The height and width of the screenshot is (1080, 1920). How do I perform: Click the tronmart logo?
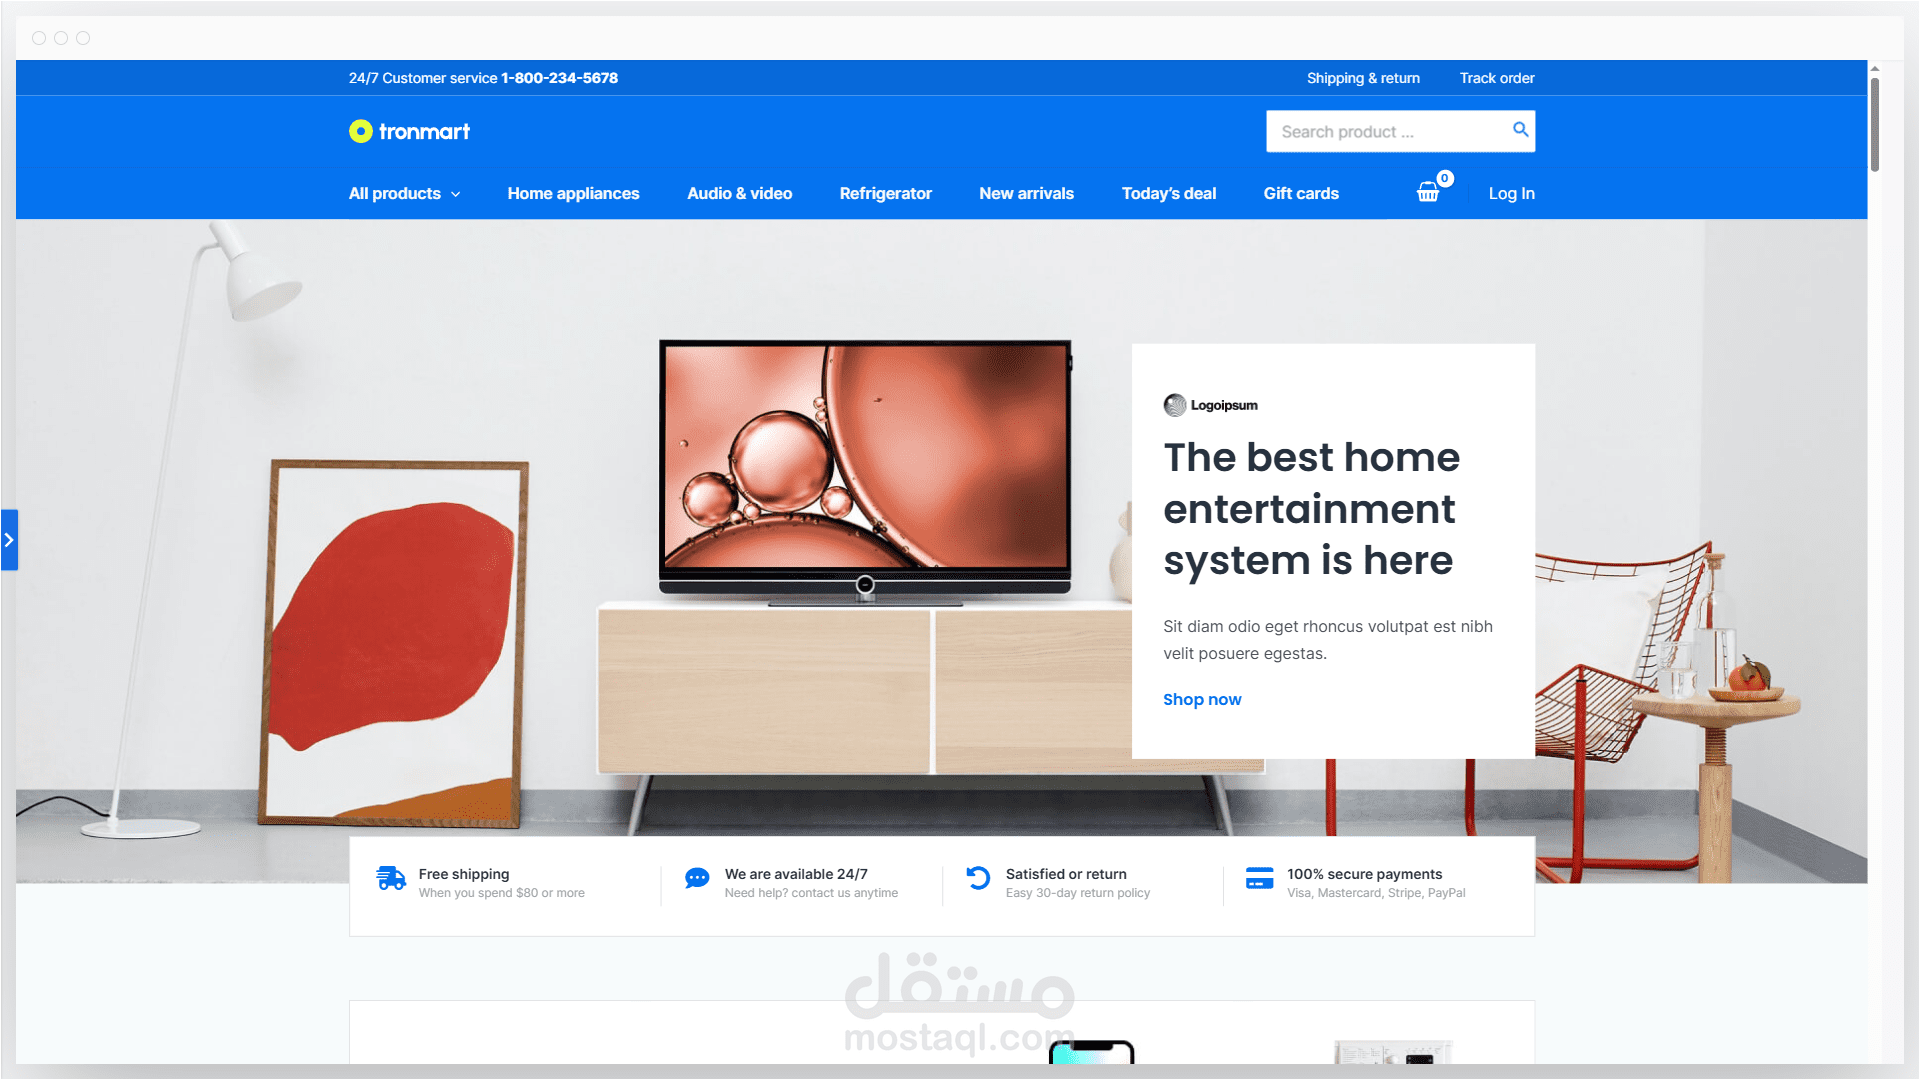[409, 132]
